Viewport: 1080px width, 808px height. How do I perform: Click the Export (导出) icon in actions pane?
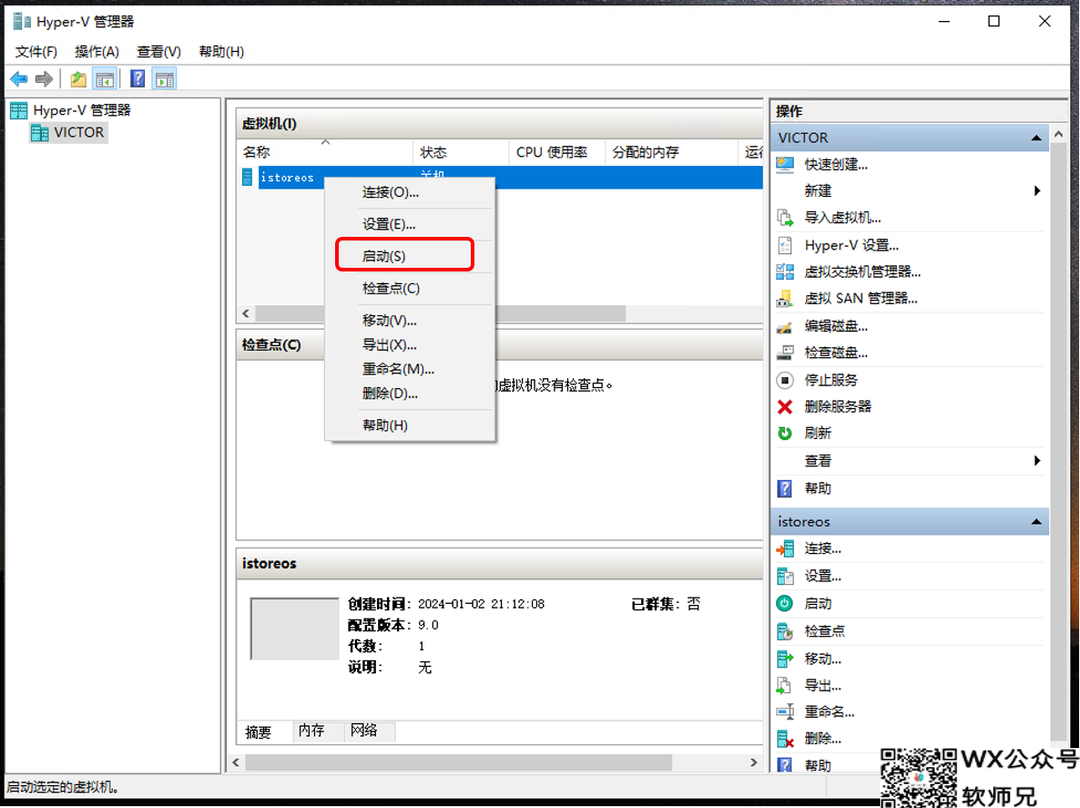coord(785,685)
